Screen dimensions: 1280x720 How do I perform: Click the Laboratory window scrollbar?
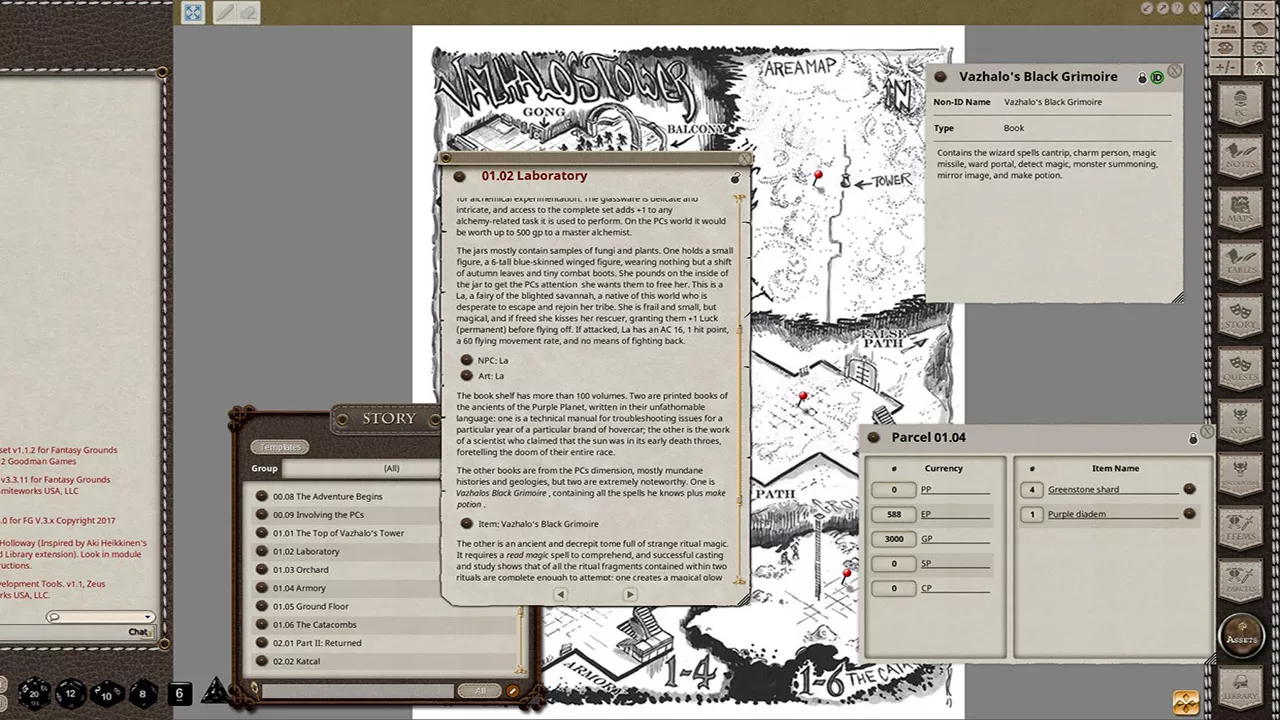pyautogui.click(x=740, y=390)
